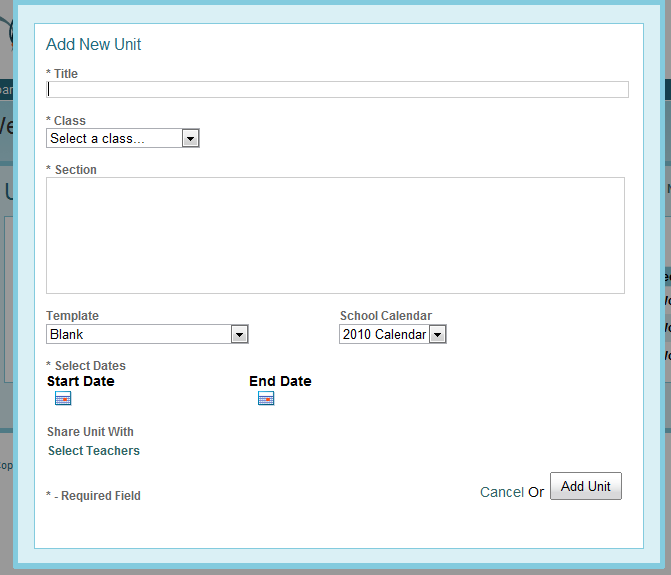Click the Class dropdown arrow button
The width and height of the screenshot is (671, 575).
pos(191,138)
